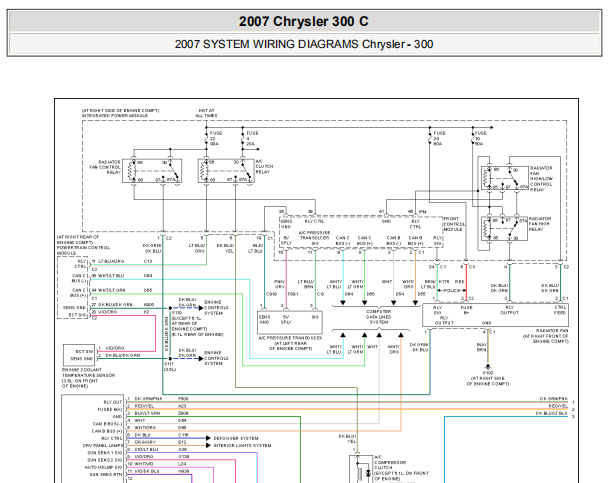Click the 'RADIATOR FAN HIGH RELAY' label
The height and width of the screenshot is (483, 608).
pyautogui.click(x=540, y=224)
